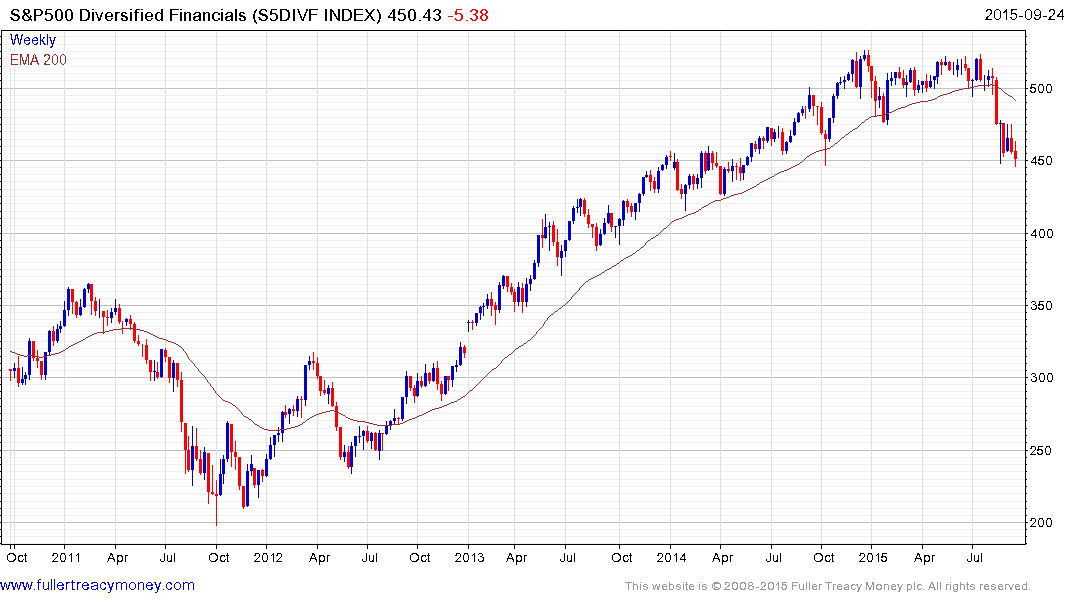The image size is (1075, 600).
Task: Click the 200 price axis label
Action: click(1041, 523)
